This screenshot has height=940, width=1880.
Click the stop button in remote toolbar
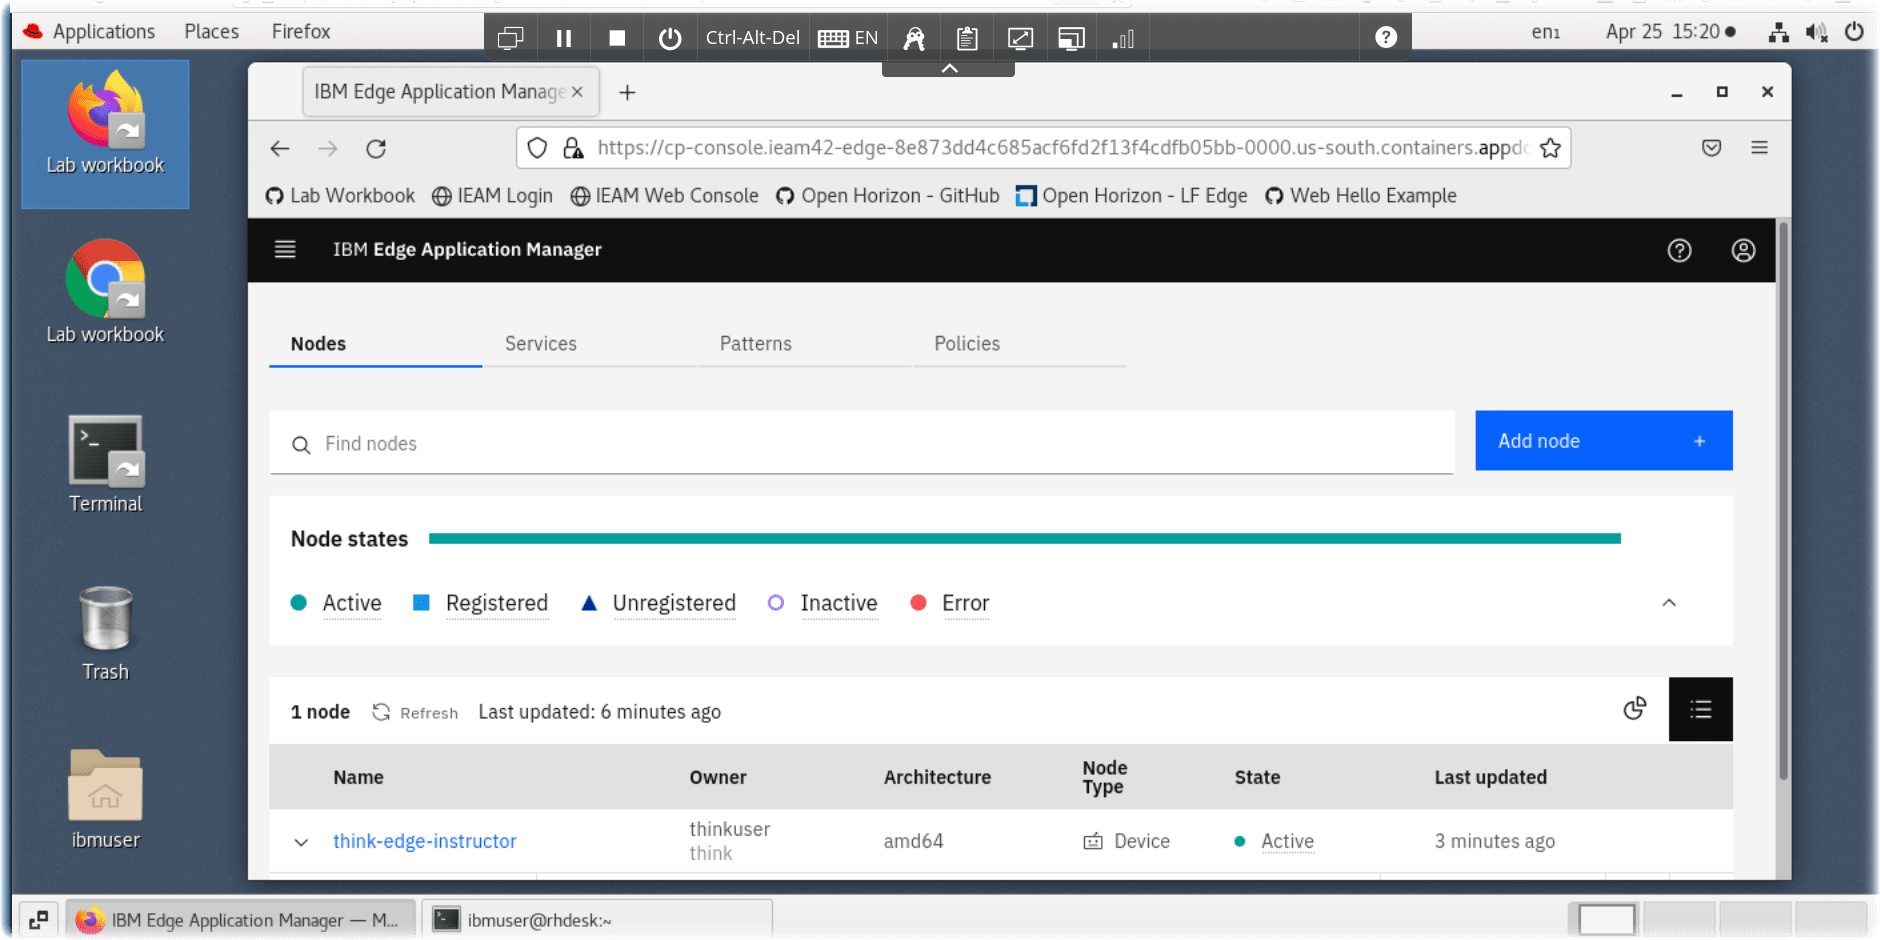(x=617, y=38)
